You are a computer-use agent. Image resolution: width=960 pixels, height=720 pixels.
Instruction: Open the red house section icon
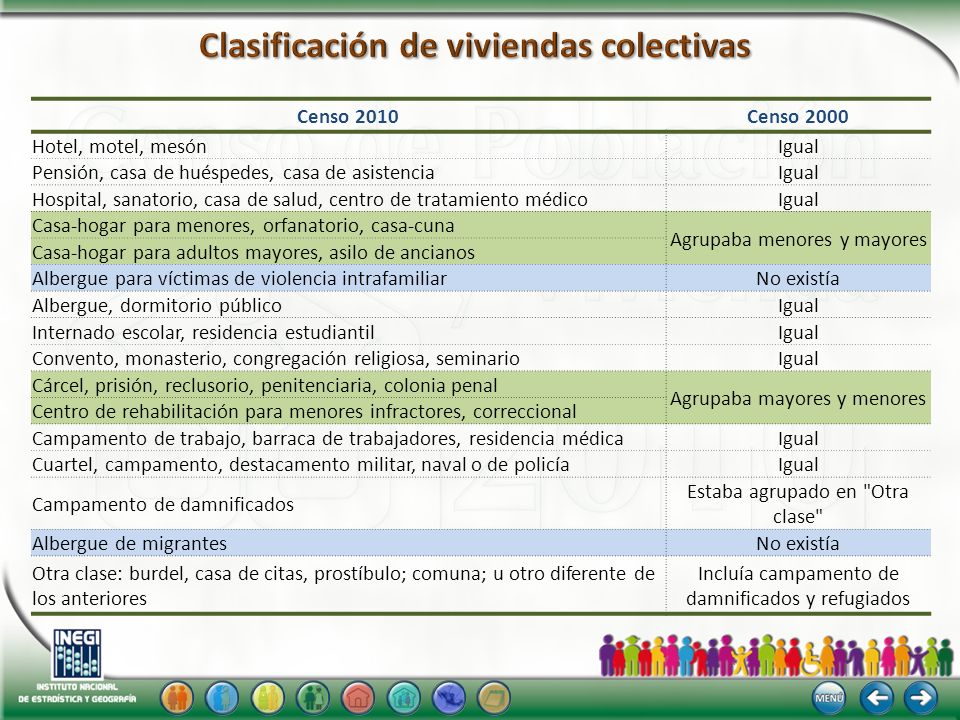coord(358,697)
